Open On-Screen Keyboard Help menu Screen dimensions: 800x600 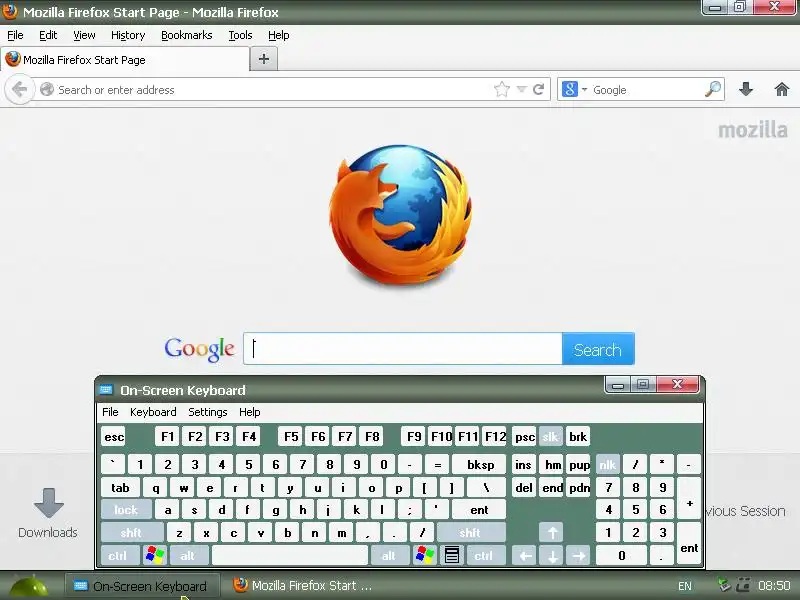pyautogui.click(x=249, y=412)
